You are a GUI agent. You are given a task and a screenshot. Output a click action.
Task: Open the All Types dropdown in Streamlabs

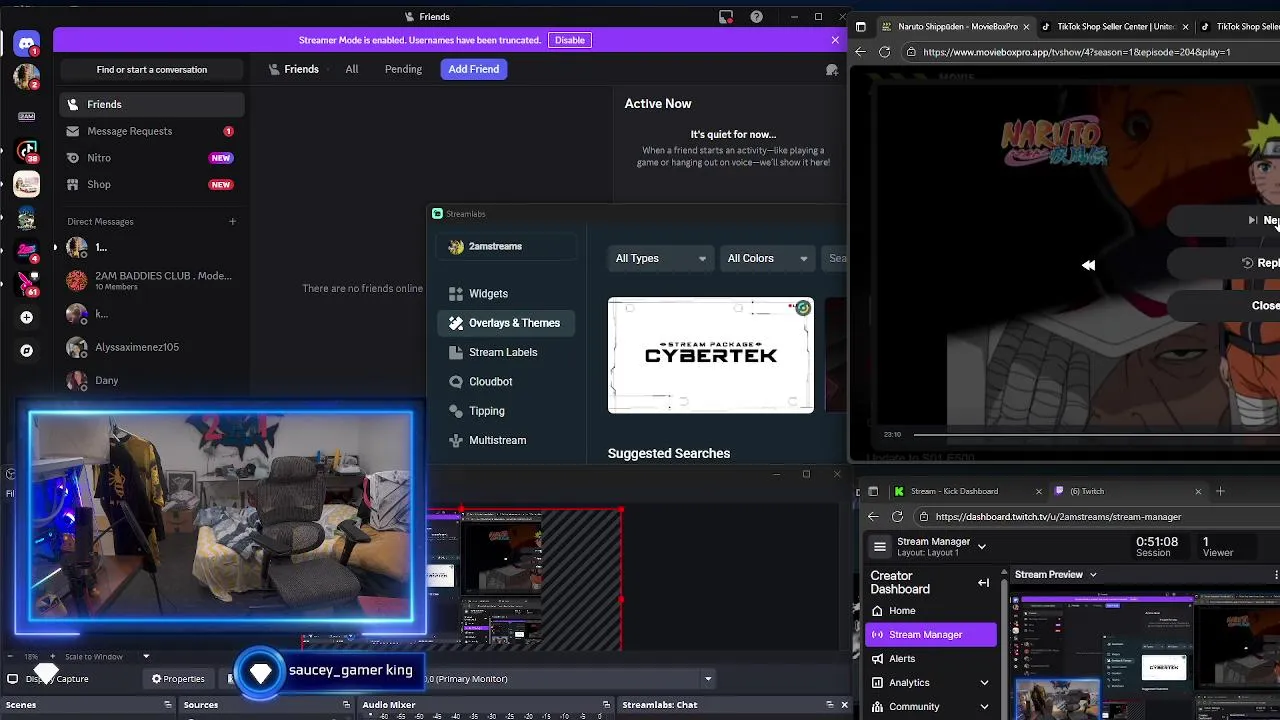point(660,259)
